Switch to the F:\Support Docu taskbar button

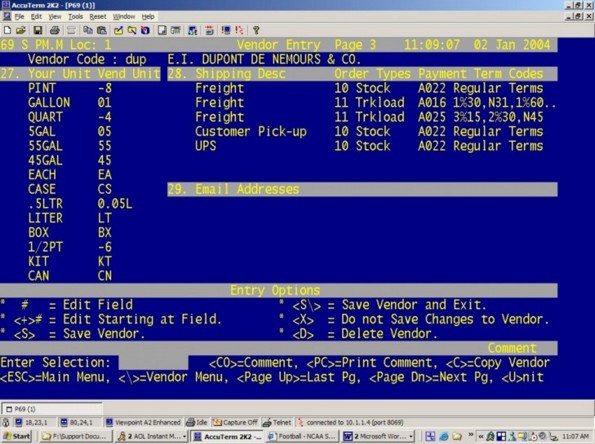(75, 436)
